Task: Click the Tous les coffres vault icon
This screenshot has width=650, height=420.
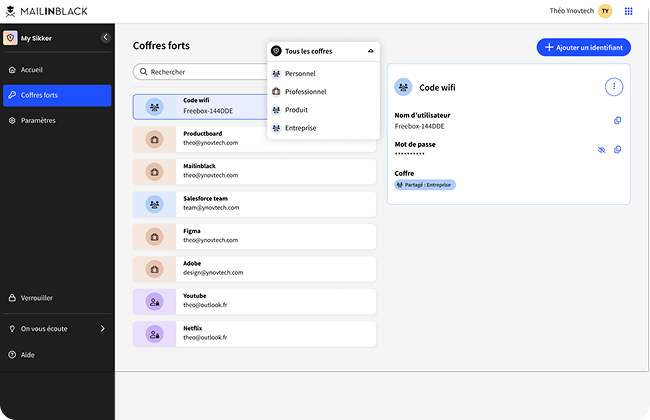Action: (x=276, y=51)
